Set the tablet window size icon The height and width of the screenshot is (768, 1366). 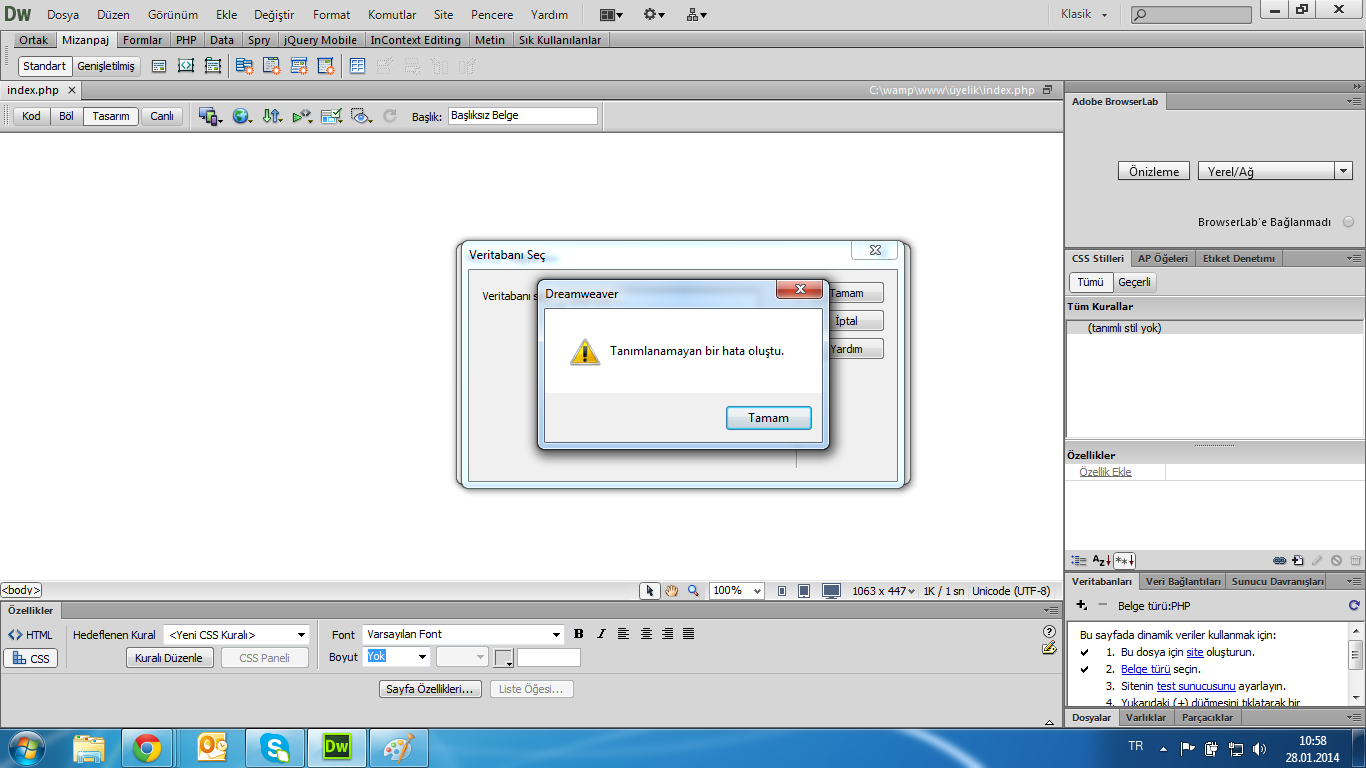[x=804, y=591]
